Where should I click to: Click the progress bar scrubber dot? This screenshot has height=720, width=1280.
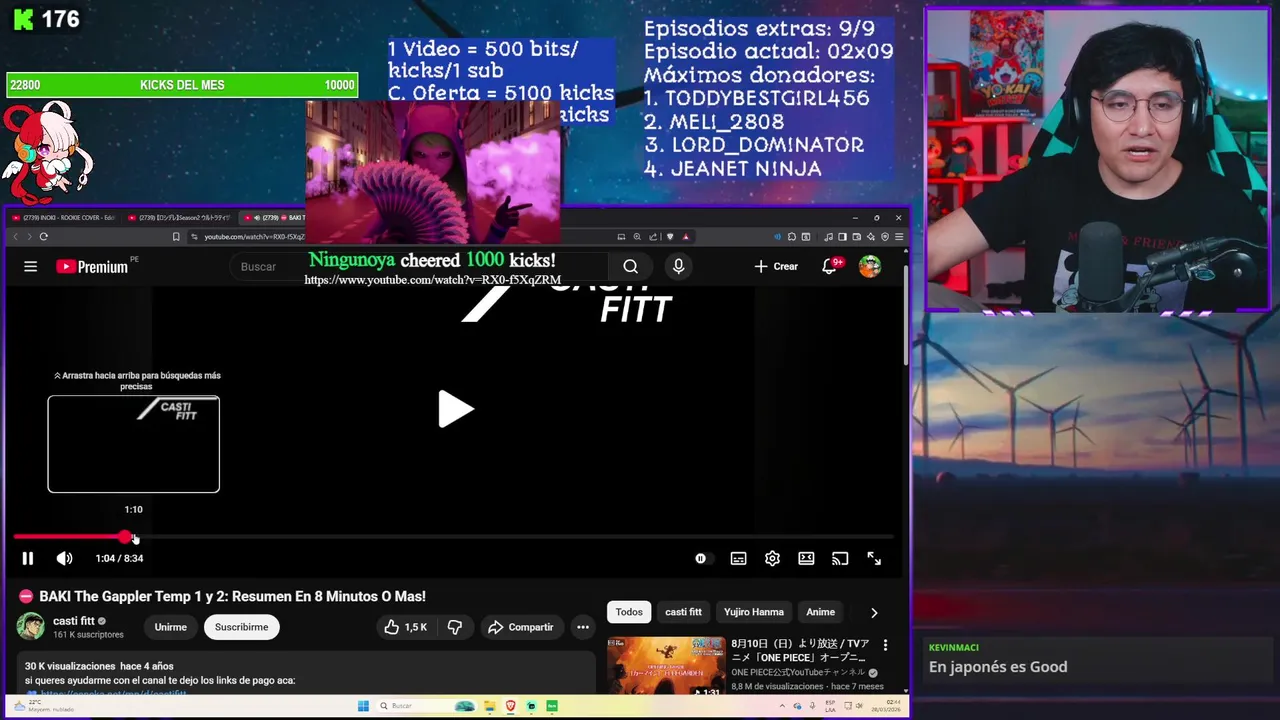click(124, 537)
